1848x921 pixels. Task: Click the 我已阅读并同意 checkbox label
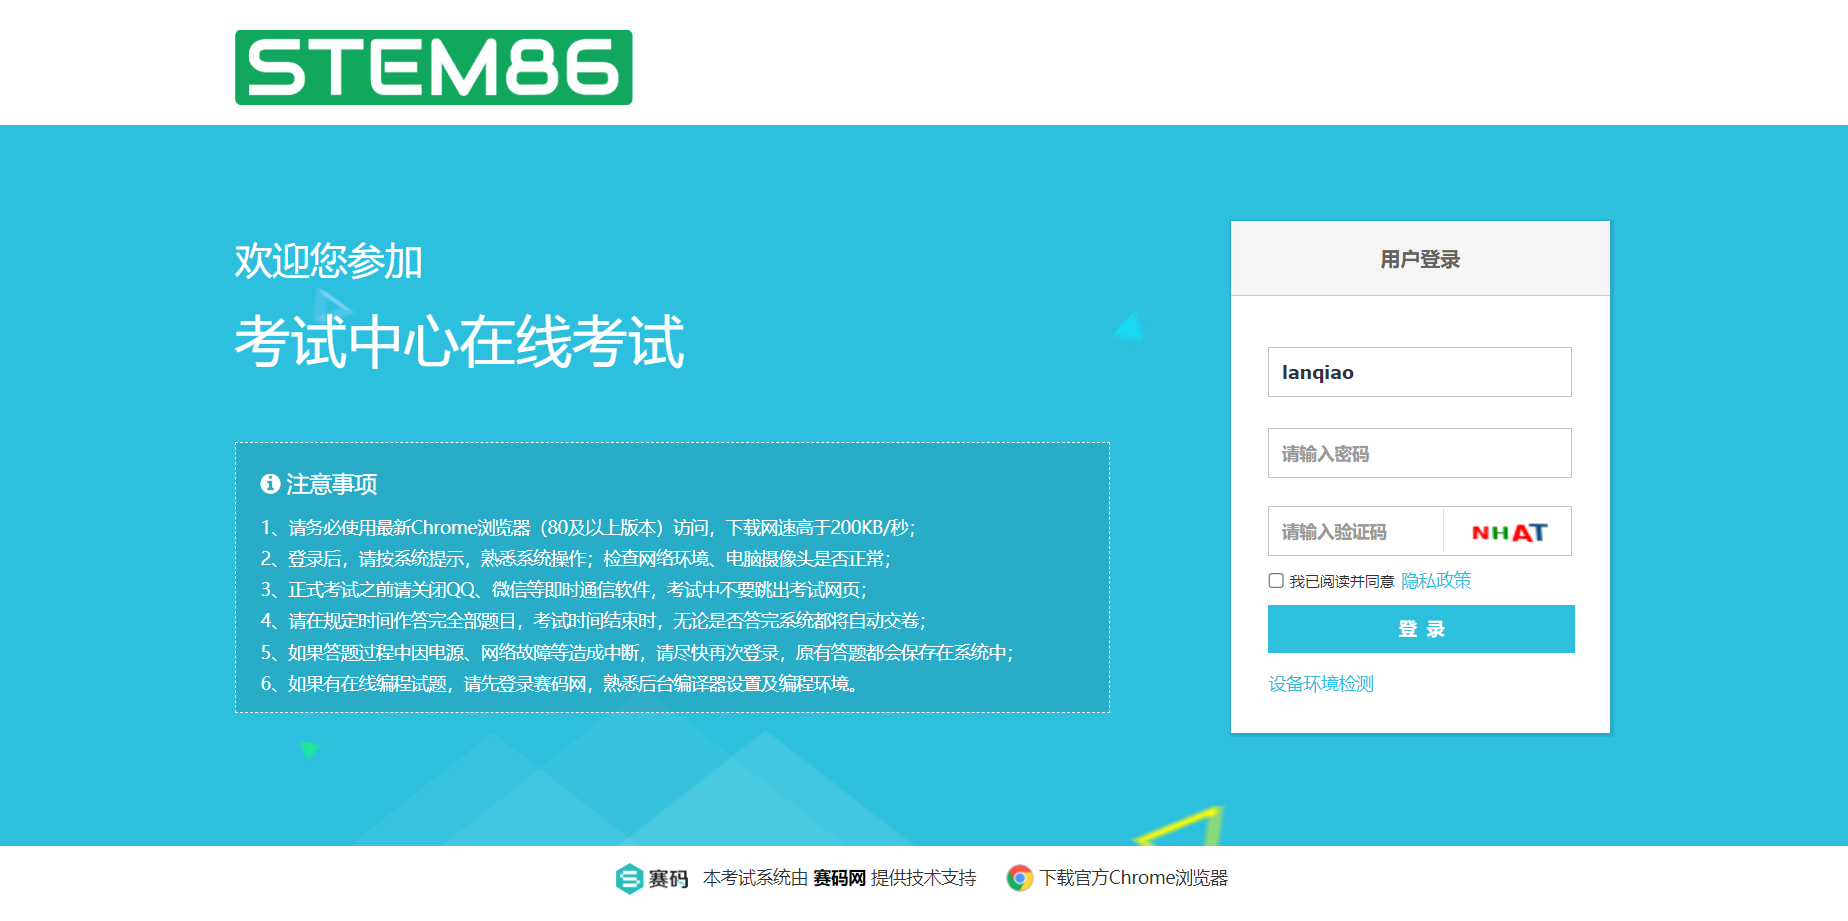pos(1341,582)
